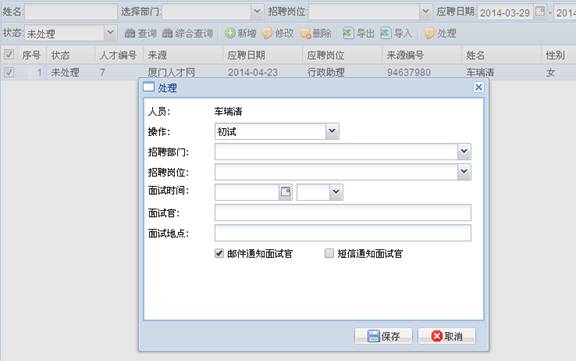Click the 行政助理 position cell
Viewport: 576px width, 361px height.
[325, 72]
